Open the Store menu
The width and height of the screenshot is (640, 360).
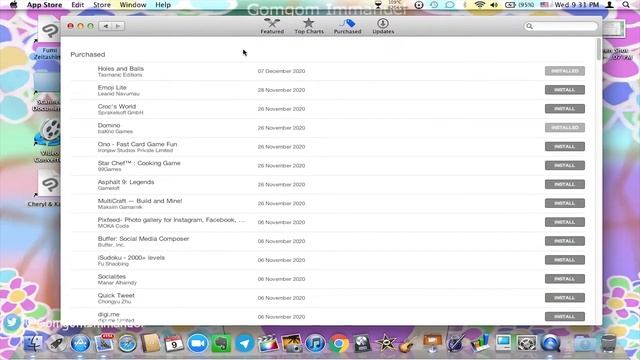point(102,5)
